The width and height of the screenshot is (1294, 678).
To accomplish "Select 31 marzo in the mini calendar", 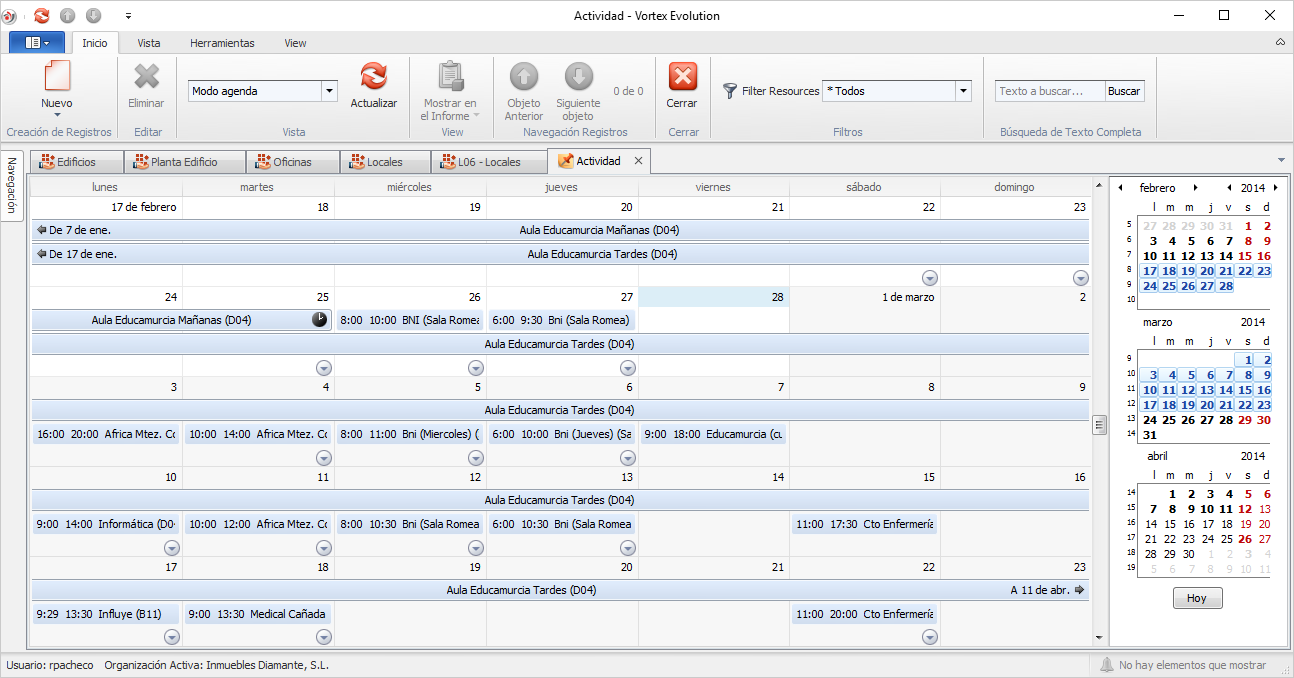I will (1150, 435).
